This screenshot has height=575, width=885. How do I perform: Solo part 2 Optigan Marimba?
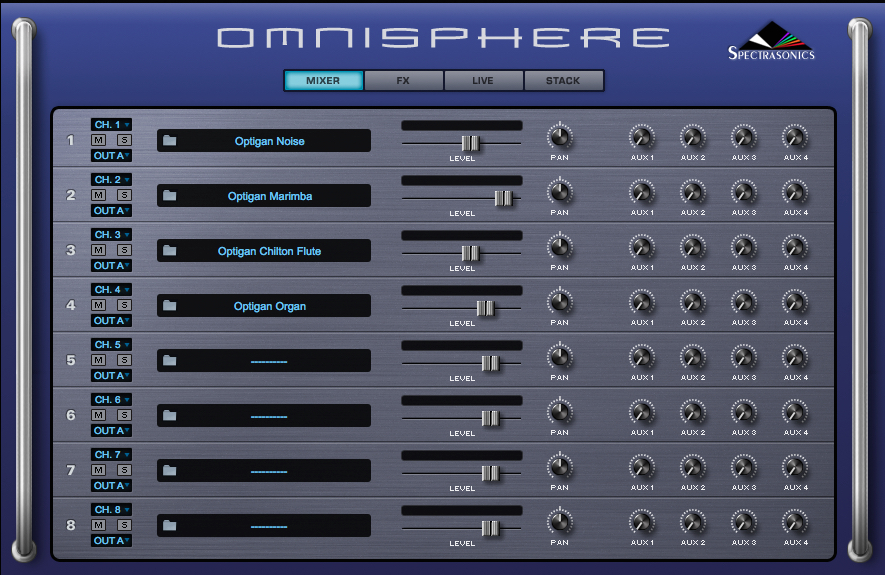[124, 195]
